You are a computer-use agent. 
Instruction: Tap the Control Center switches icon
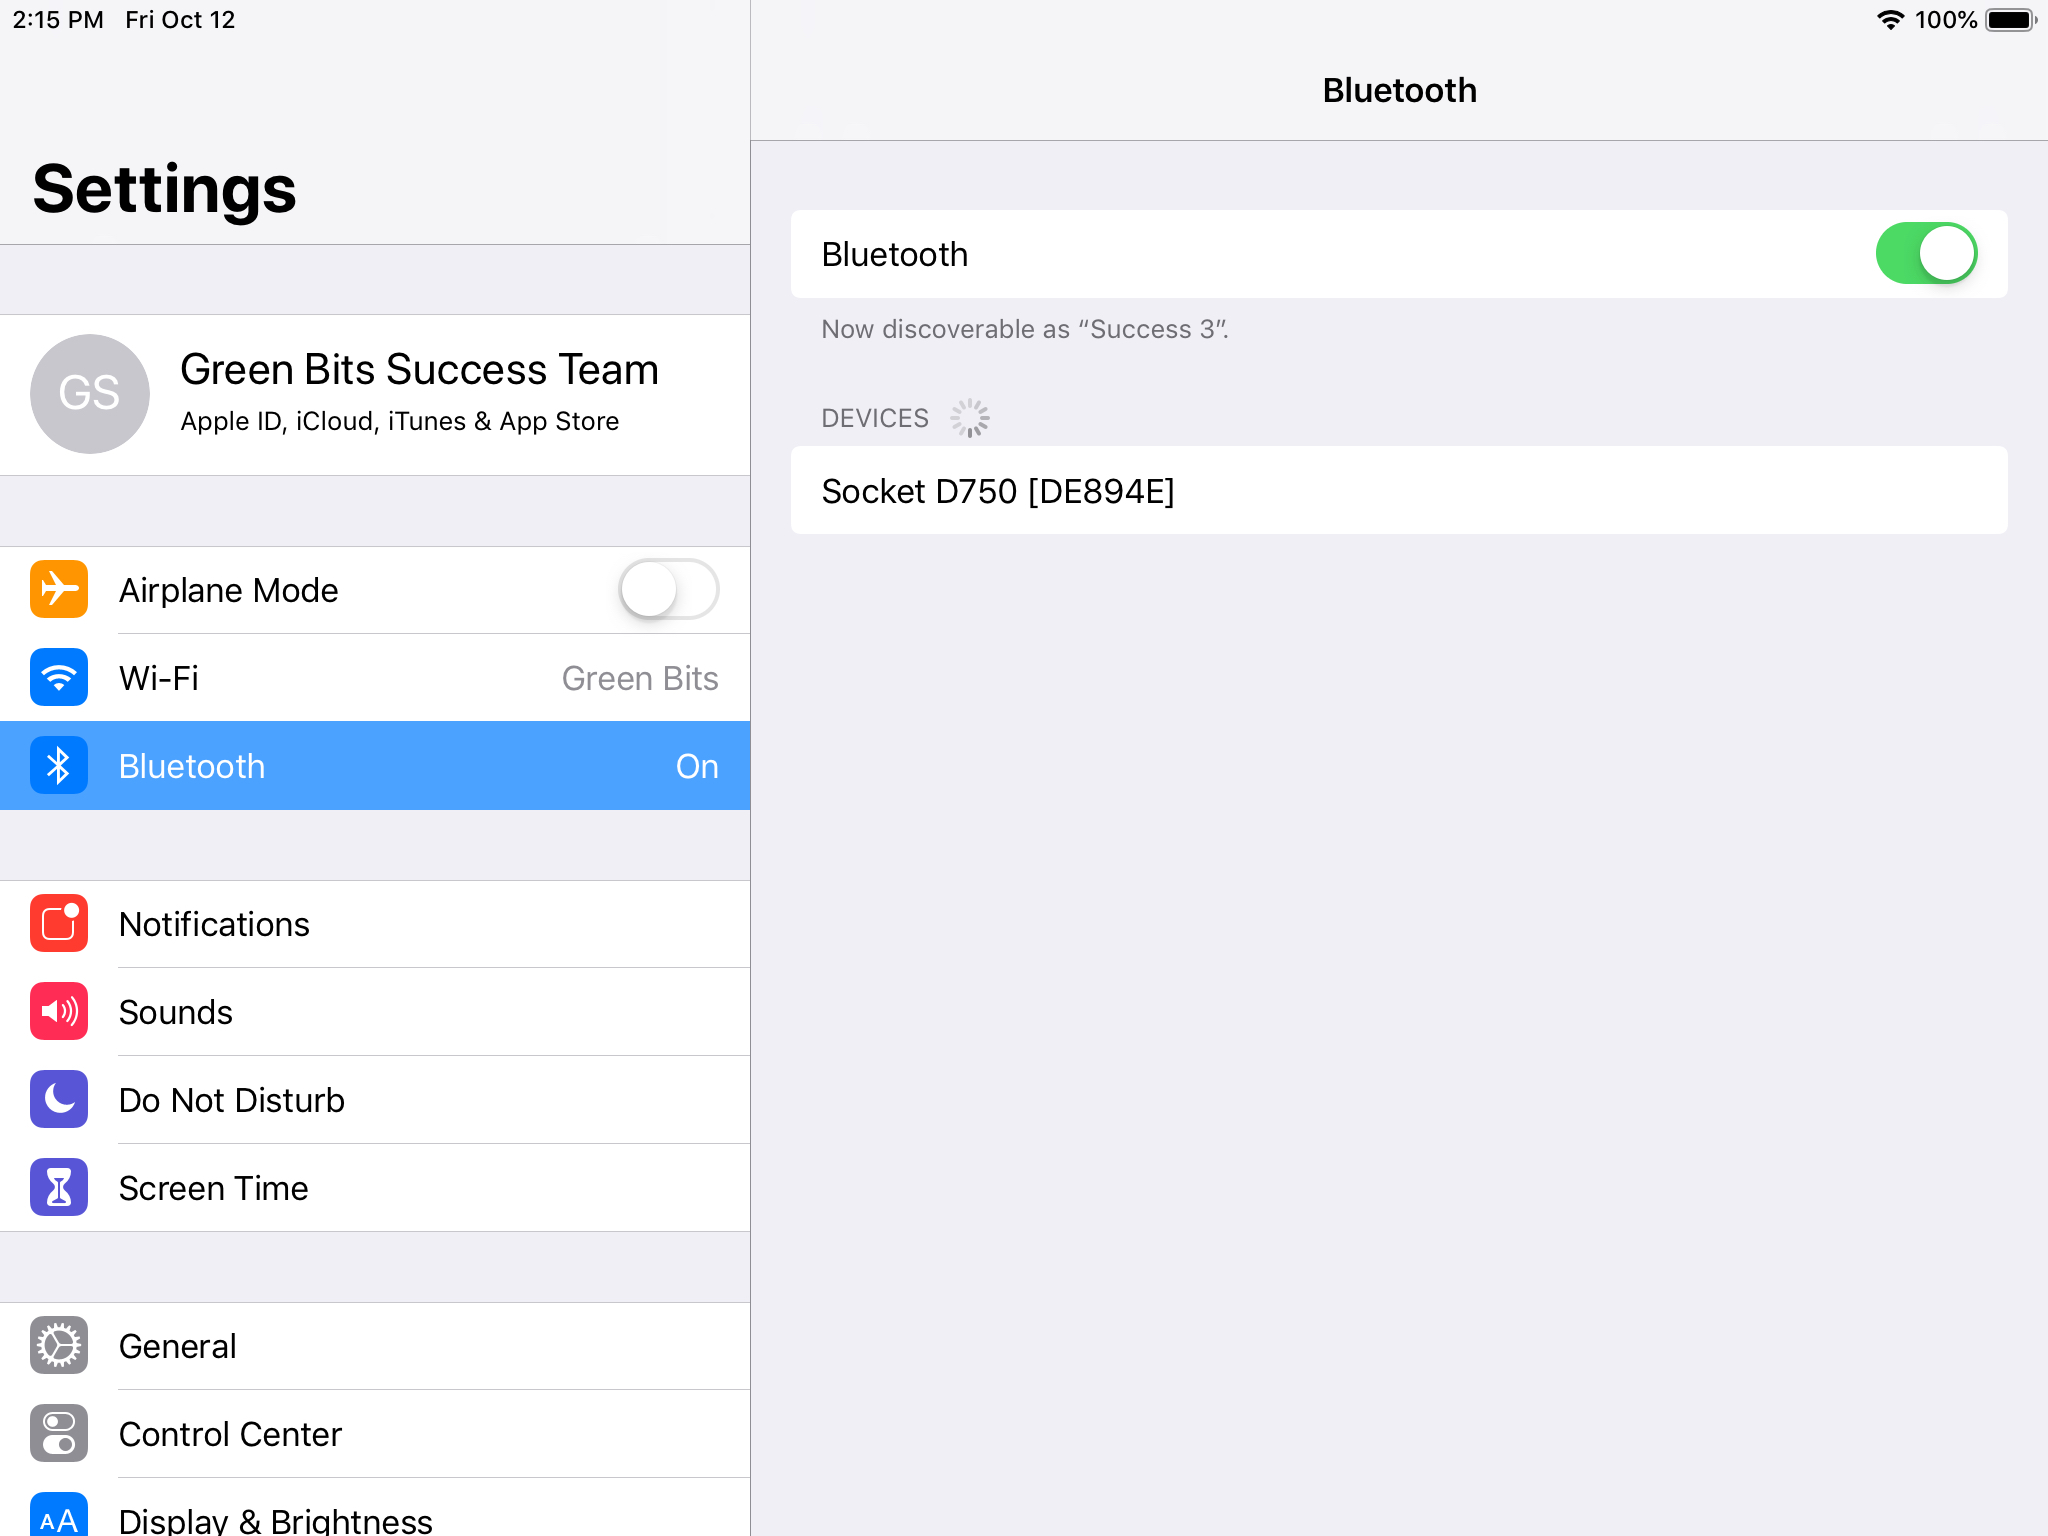click(59, 1434)
